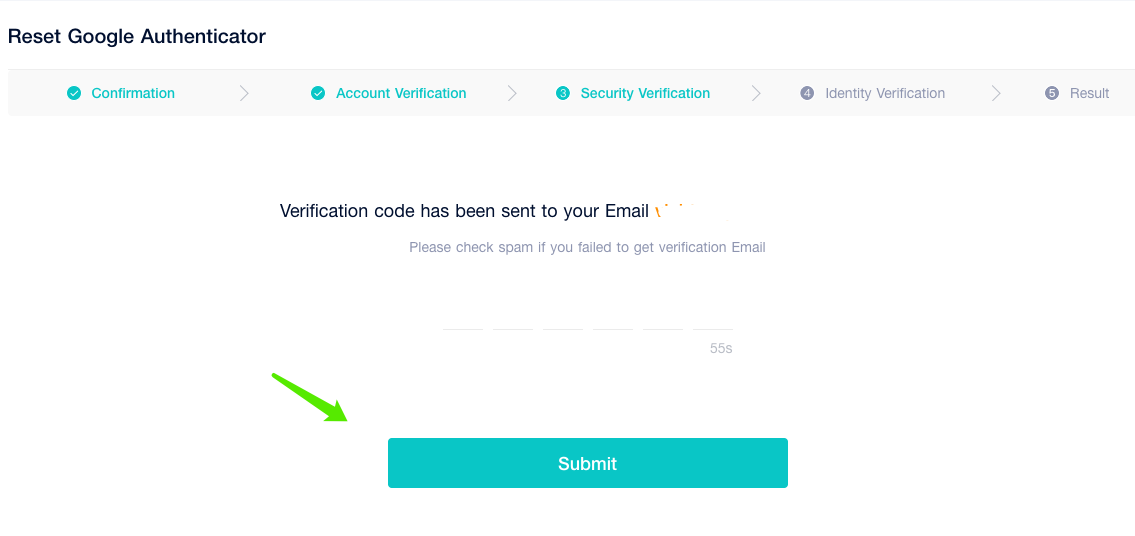This screenshot has width=1135, height=536.
Task: Click the step 3 number icon
Action: pyautogui.click(x=563, y=93)
